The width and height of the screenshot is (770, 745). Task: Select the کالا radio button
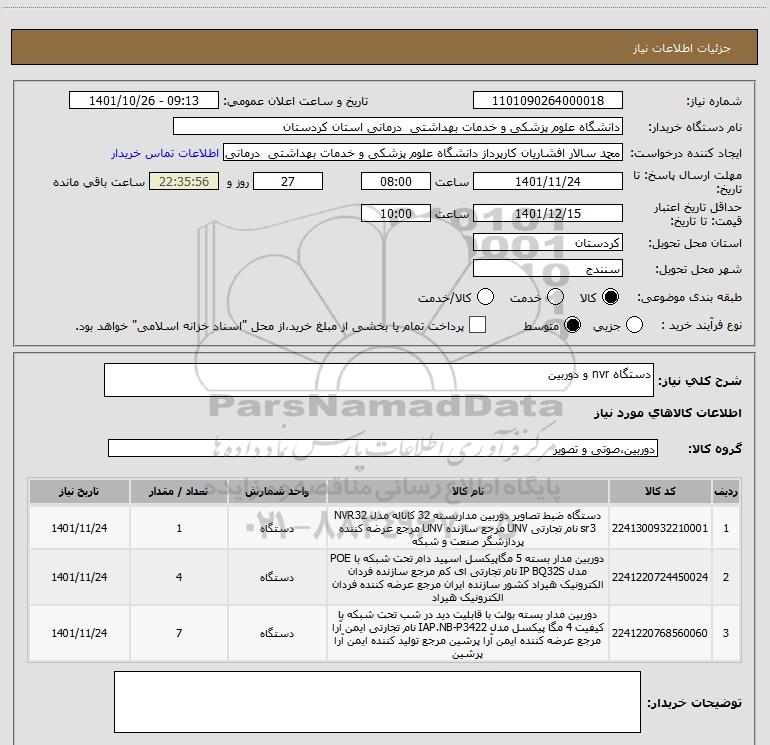pyautogui.click(x=610, y=297)
